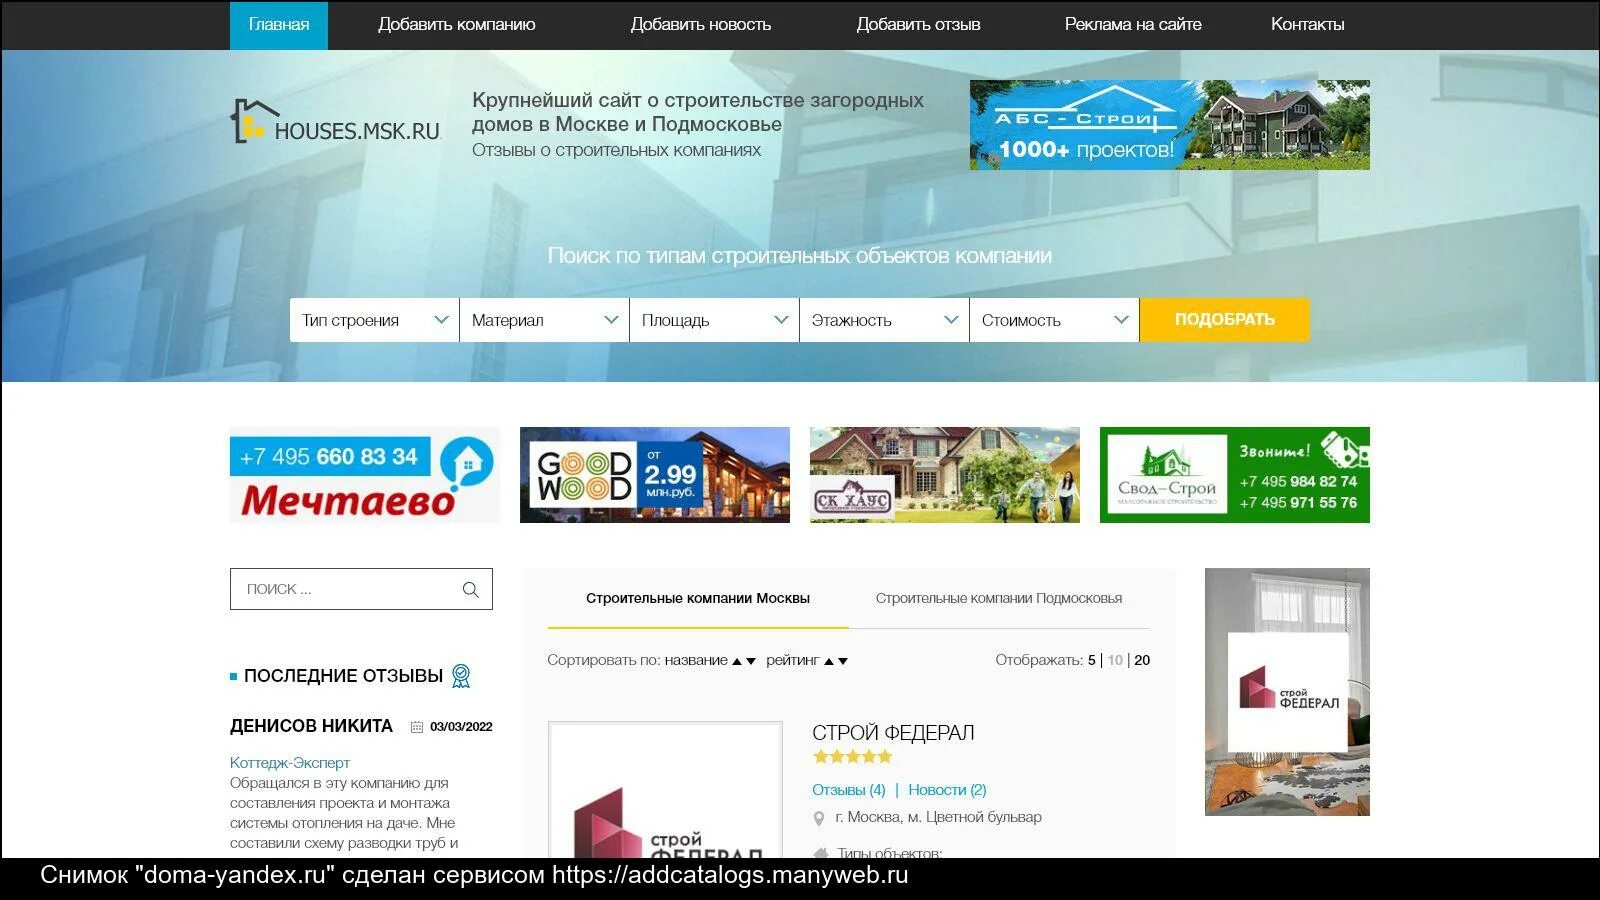Open Реклама на сайте page
Screen dimensions: 1600x900
coord(1133,24)
